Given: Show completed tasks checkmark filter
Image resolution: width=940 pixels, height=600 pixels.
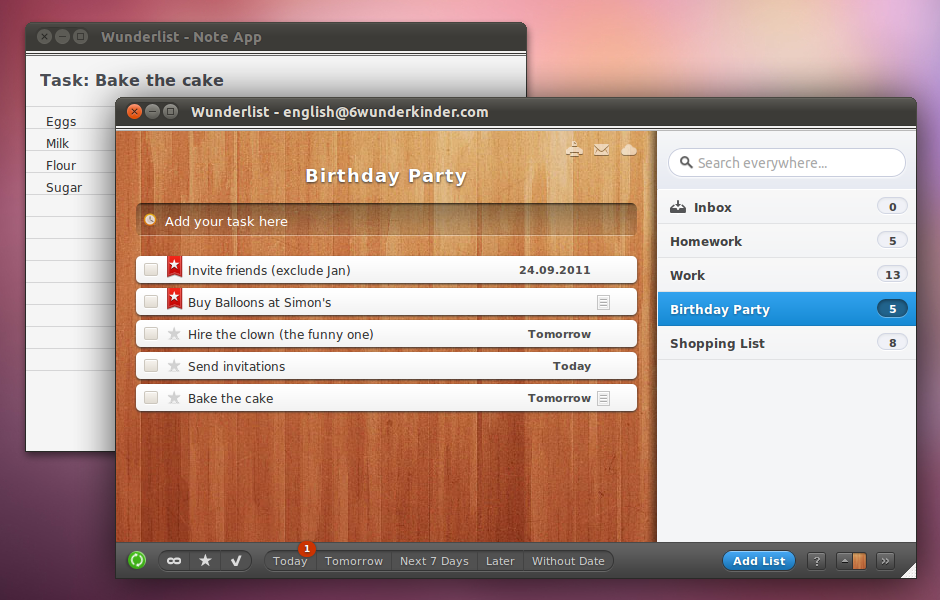Looking at the screenshot, I should (236, 561).
